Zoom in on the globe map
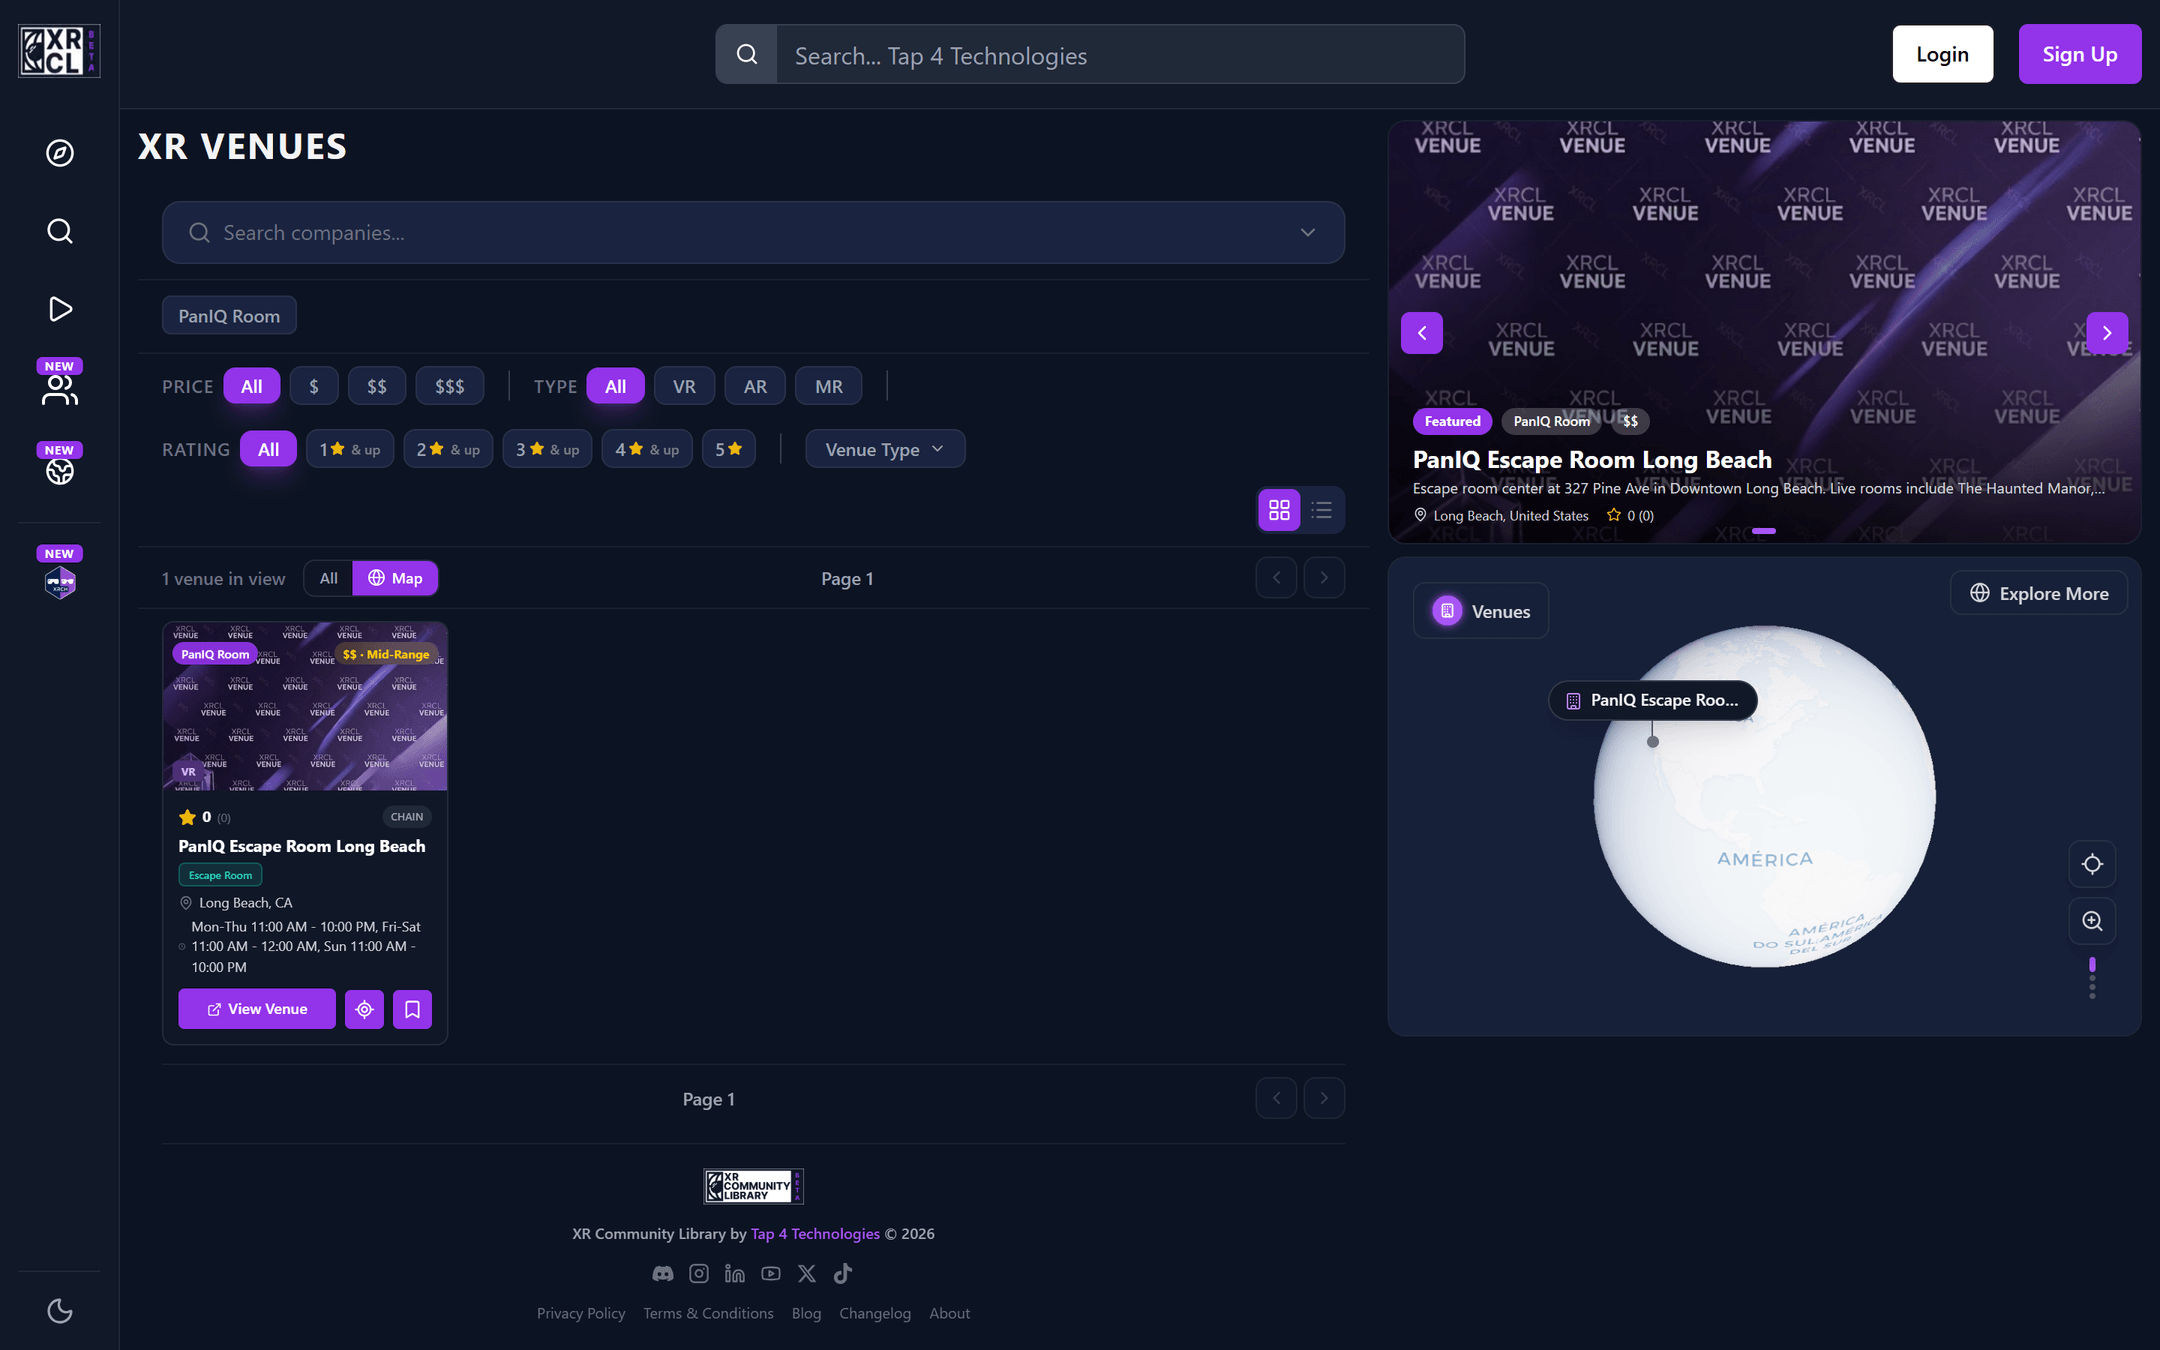Viewport: 2160px width, 1350px height. click(2092, 921)
